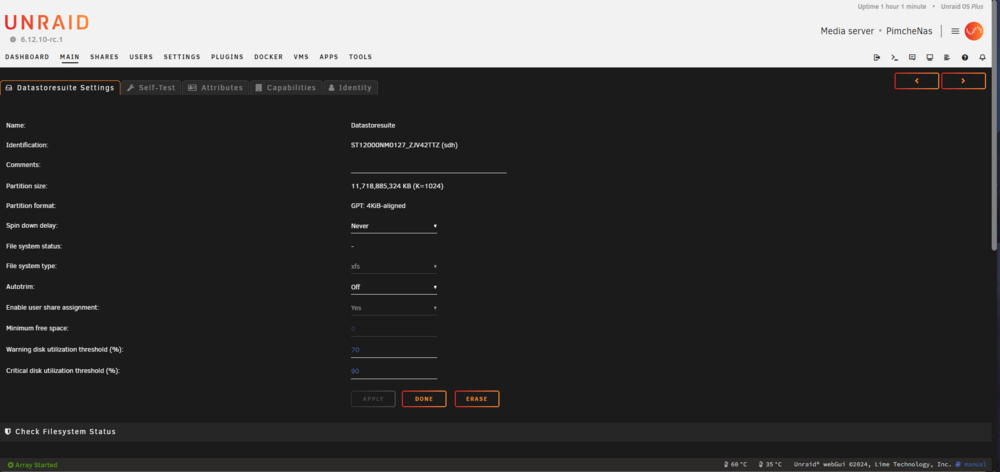Image resolution: width=1000 pixels, height=472 pixels.
Task: Click the ERASE button
Action: 477,399
